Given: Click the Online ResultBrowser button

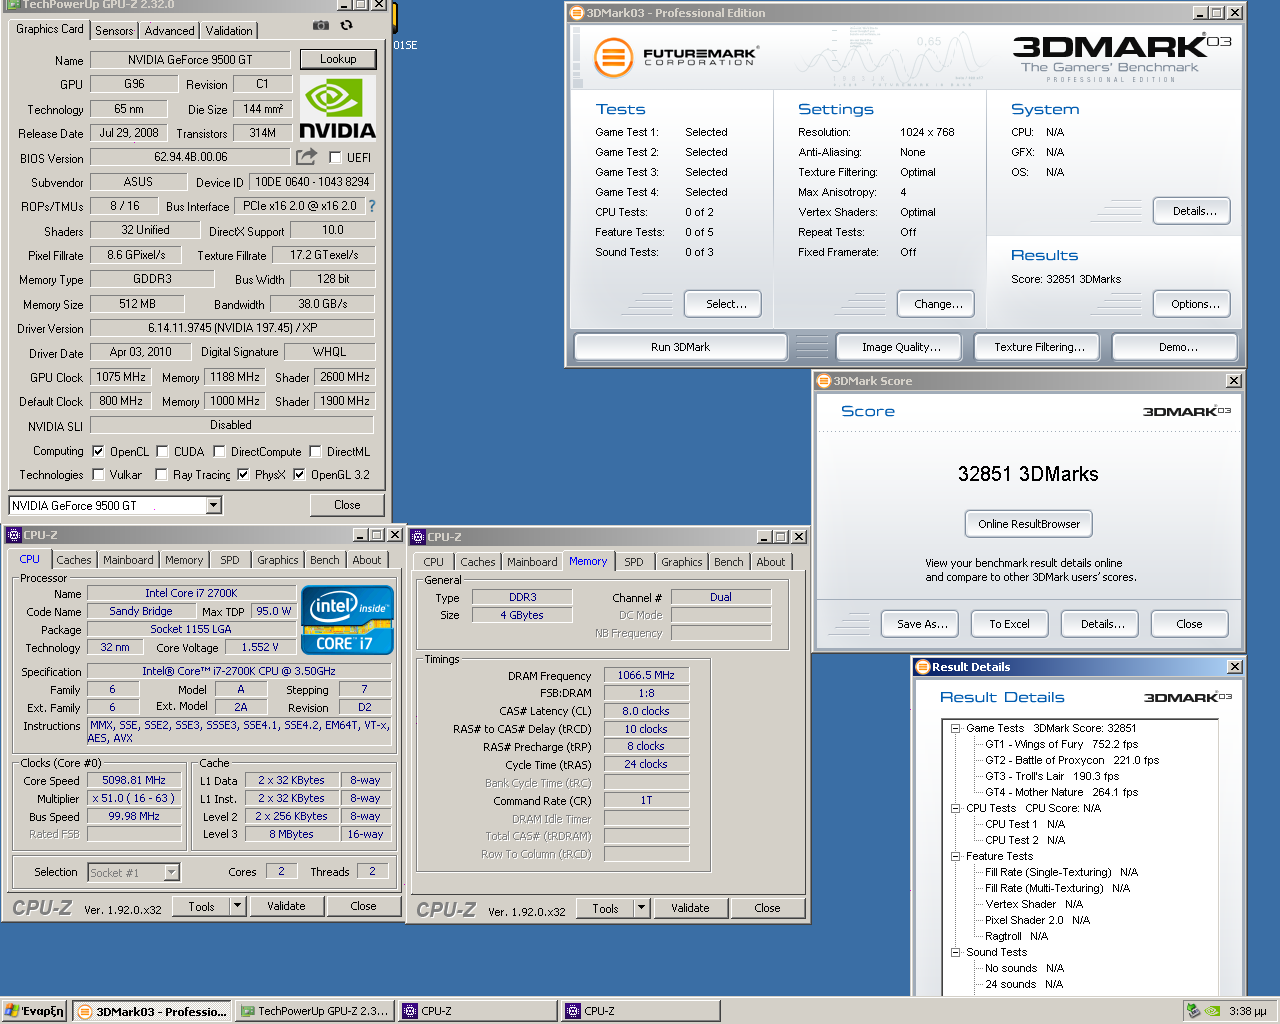Looking at the screenshot, I should point(1029,524).
